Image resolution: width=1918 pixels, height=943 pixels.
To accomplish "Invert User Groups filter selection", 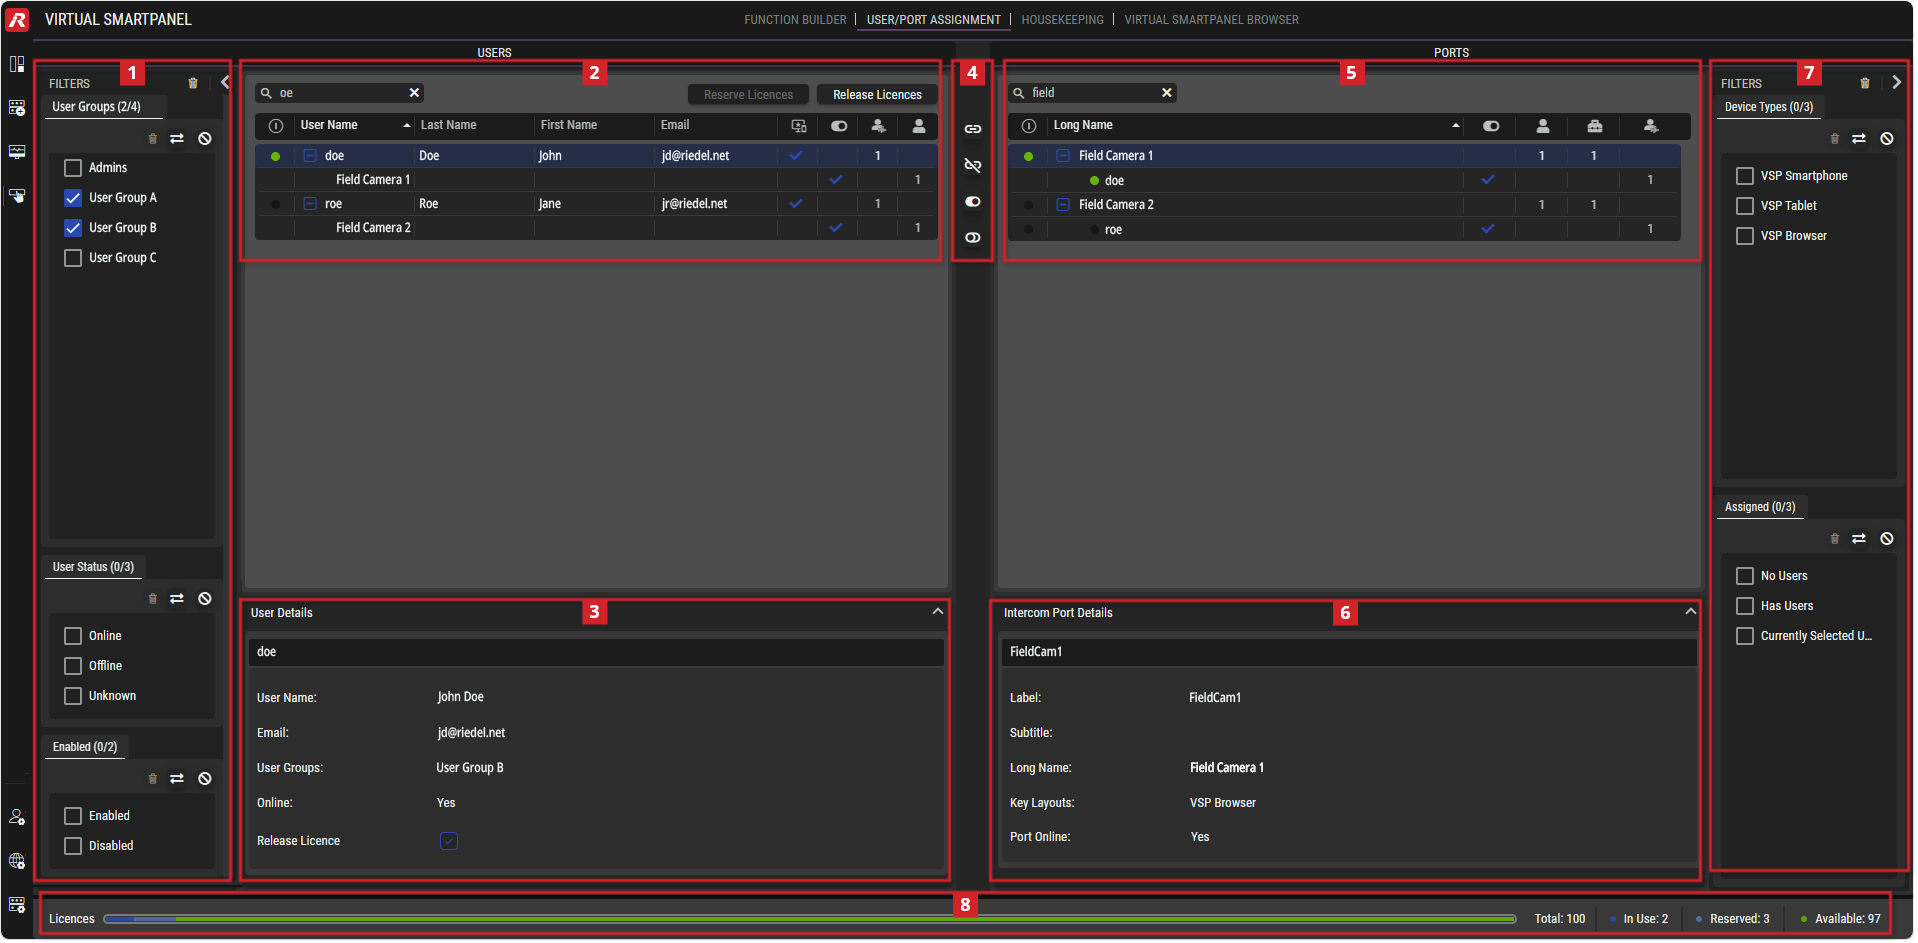I will tap(177, 139).
